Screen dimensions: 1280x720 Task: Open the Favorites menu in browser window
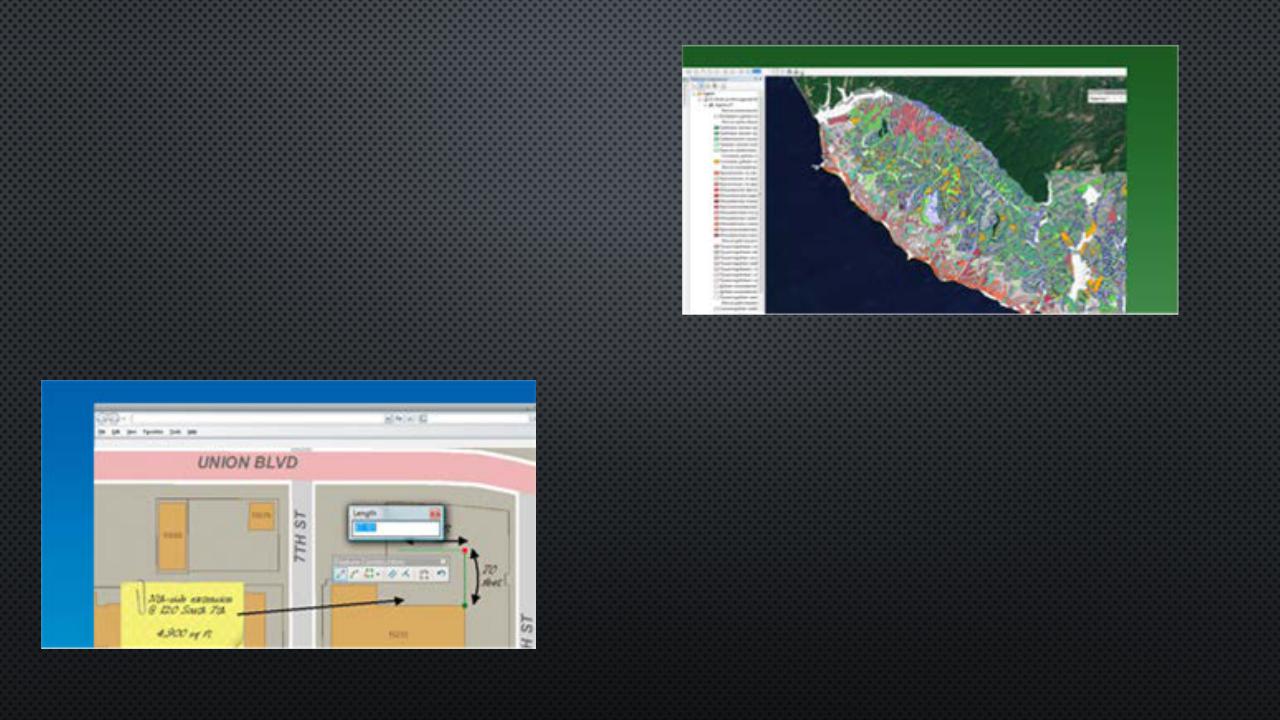pos(153,432)
